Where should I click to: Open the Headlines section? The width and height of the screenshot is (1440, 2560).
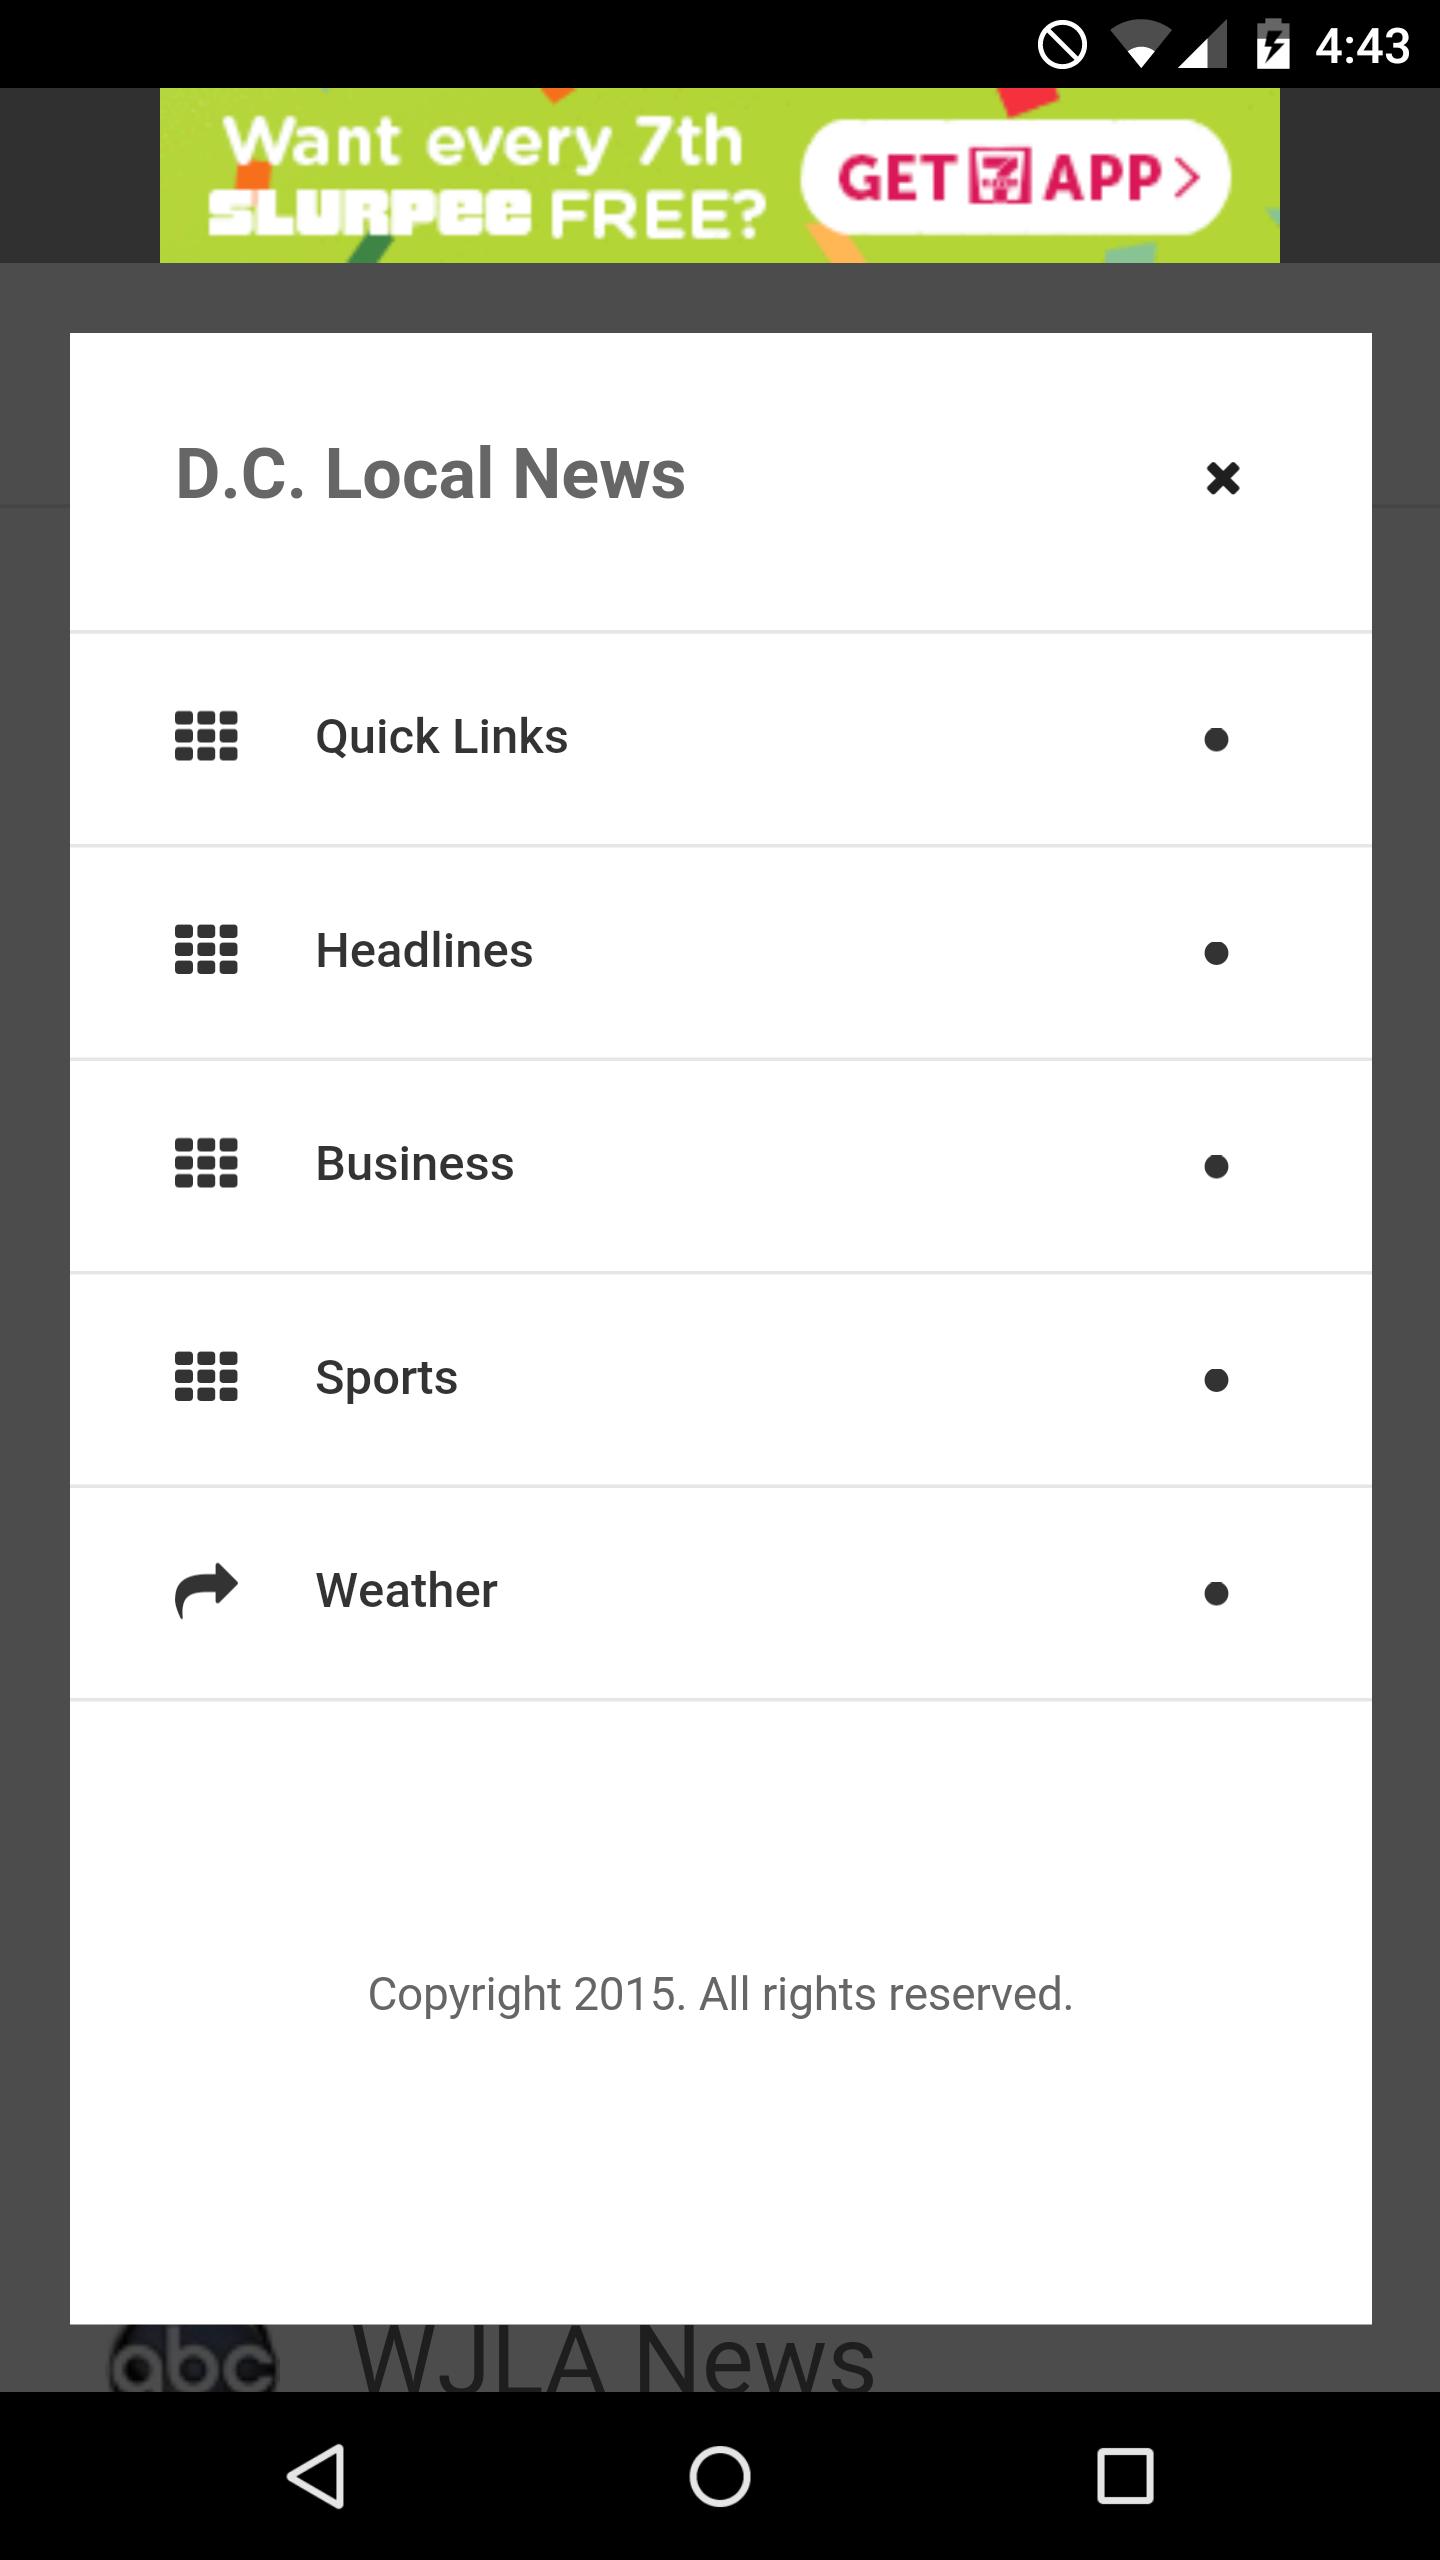(424, 951)
